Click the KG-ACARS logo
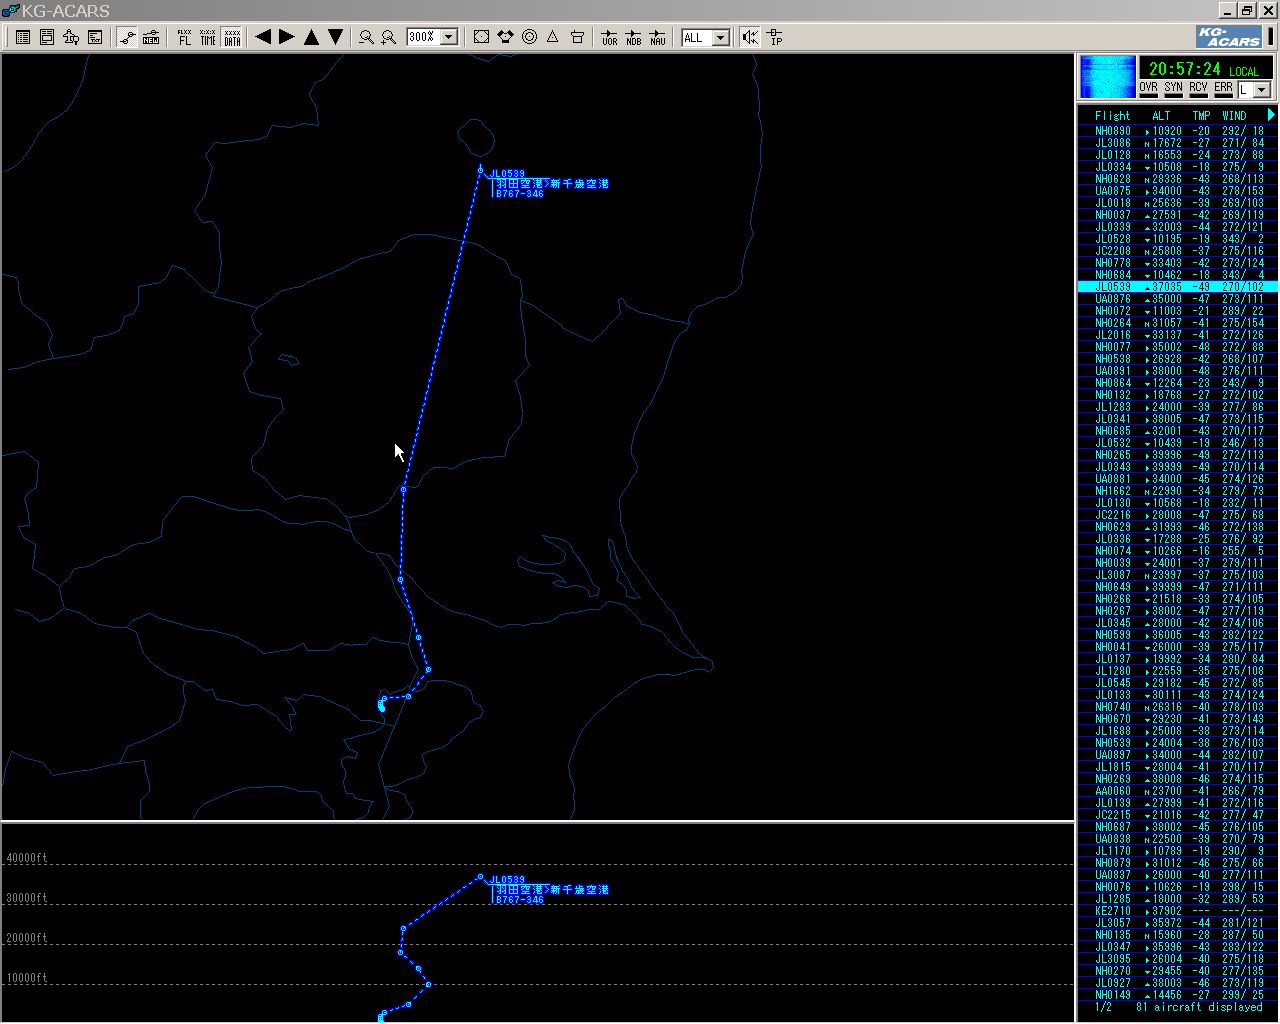This screenshot has width=1280, height=1024. click(1229, 37)
